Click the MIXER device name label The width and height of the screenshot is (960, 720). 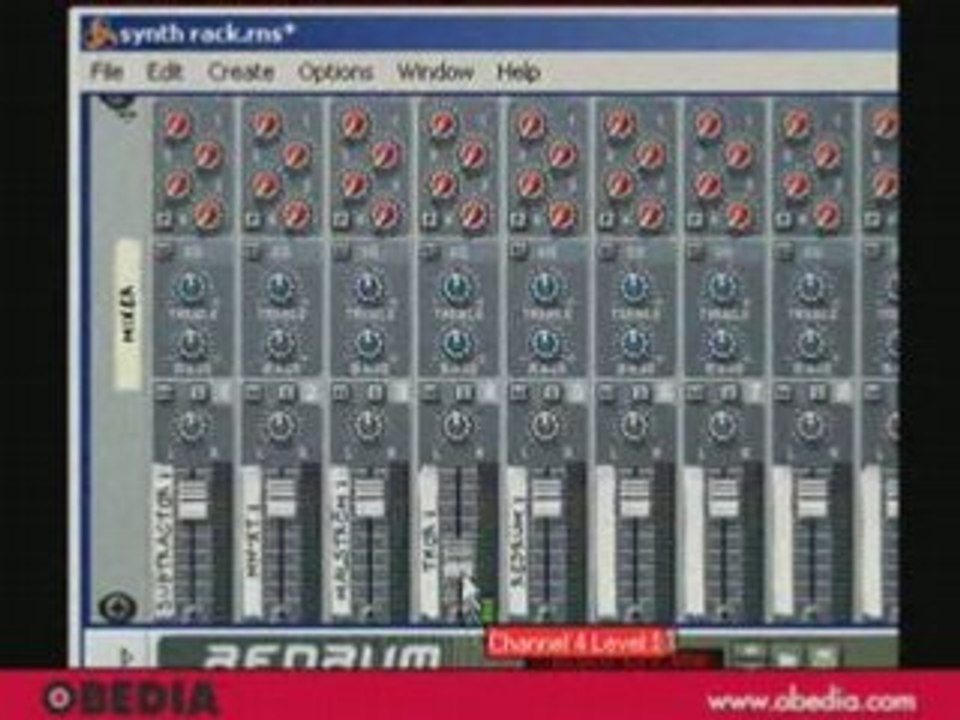(129, 314)
